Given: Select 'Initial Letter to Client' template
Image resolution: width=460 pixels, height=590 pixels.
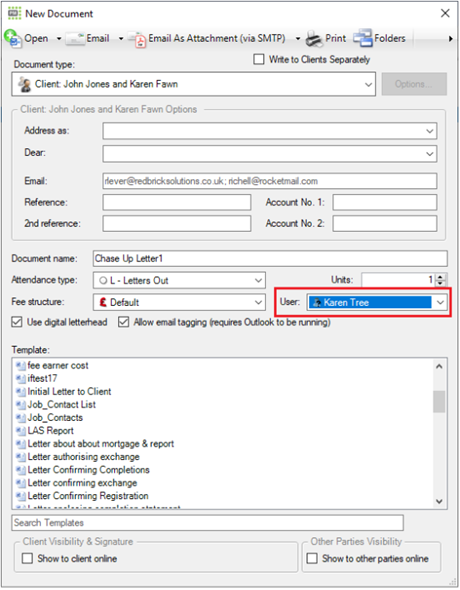Looking at the screenshot, I should point(69,391).
